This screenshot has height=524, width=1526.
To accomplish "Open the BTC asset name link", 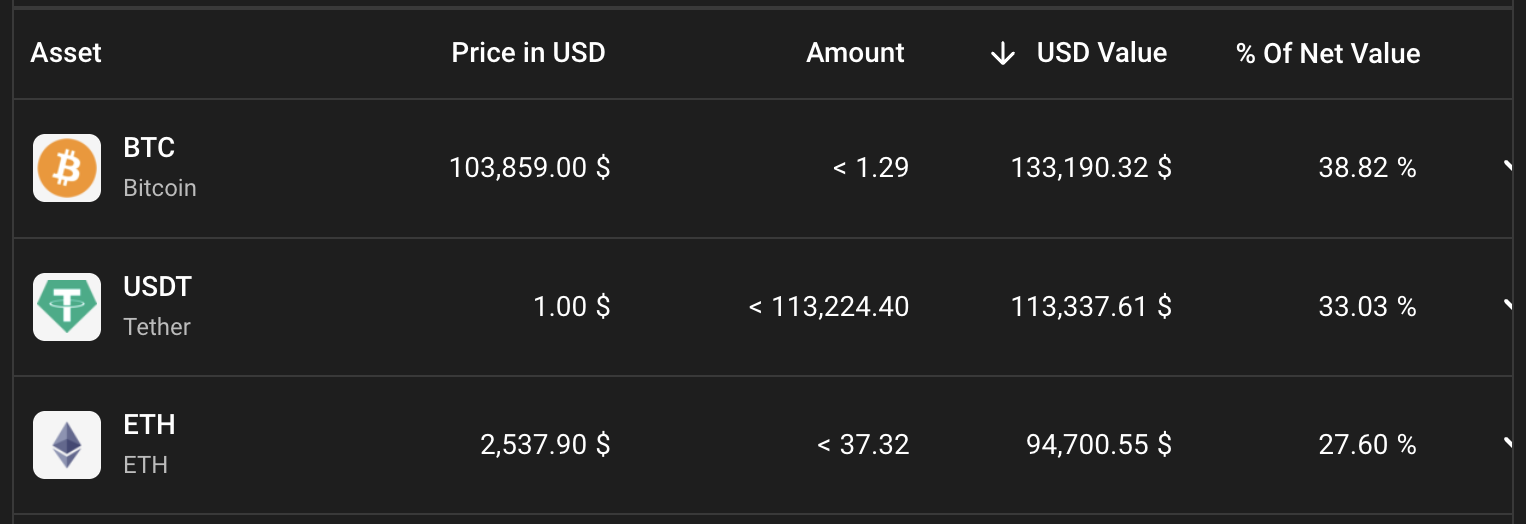I will click(149, 148).
